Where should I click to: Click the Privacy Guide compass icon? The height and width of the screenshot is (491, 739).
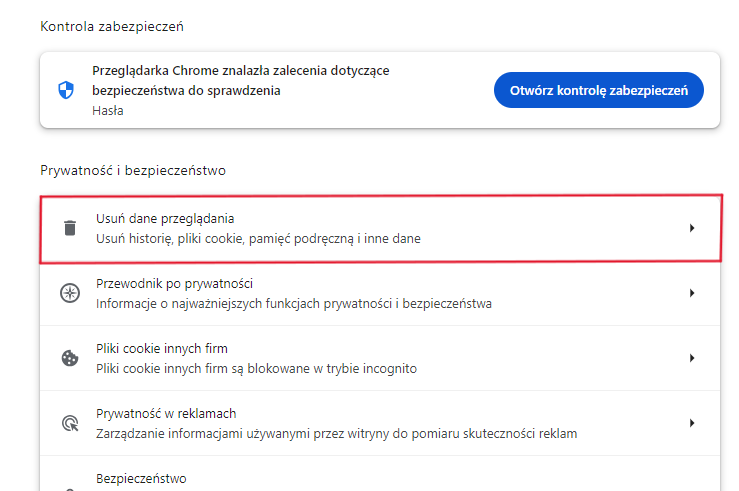pos(69,293)
